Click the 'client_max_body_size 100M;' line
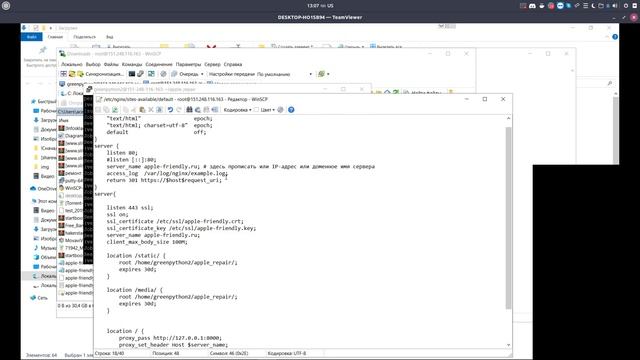Image resolution: width=640 pixels, height=360 pixels. (x=147, y=242)
